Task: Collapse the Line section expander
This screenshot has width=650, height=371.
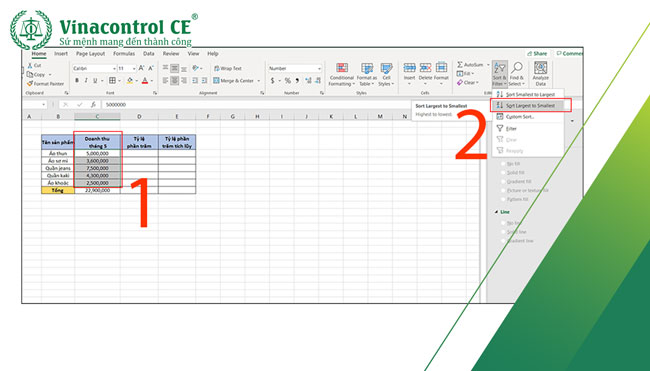Action: tap(496, 212)
